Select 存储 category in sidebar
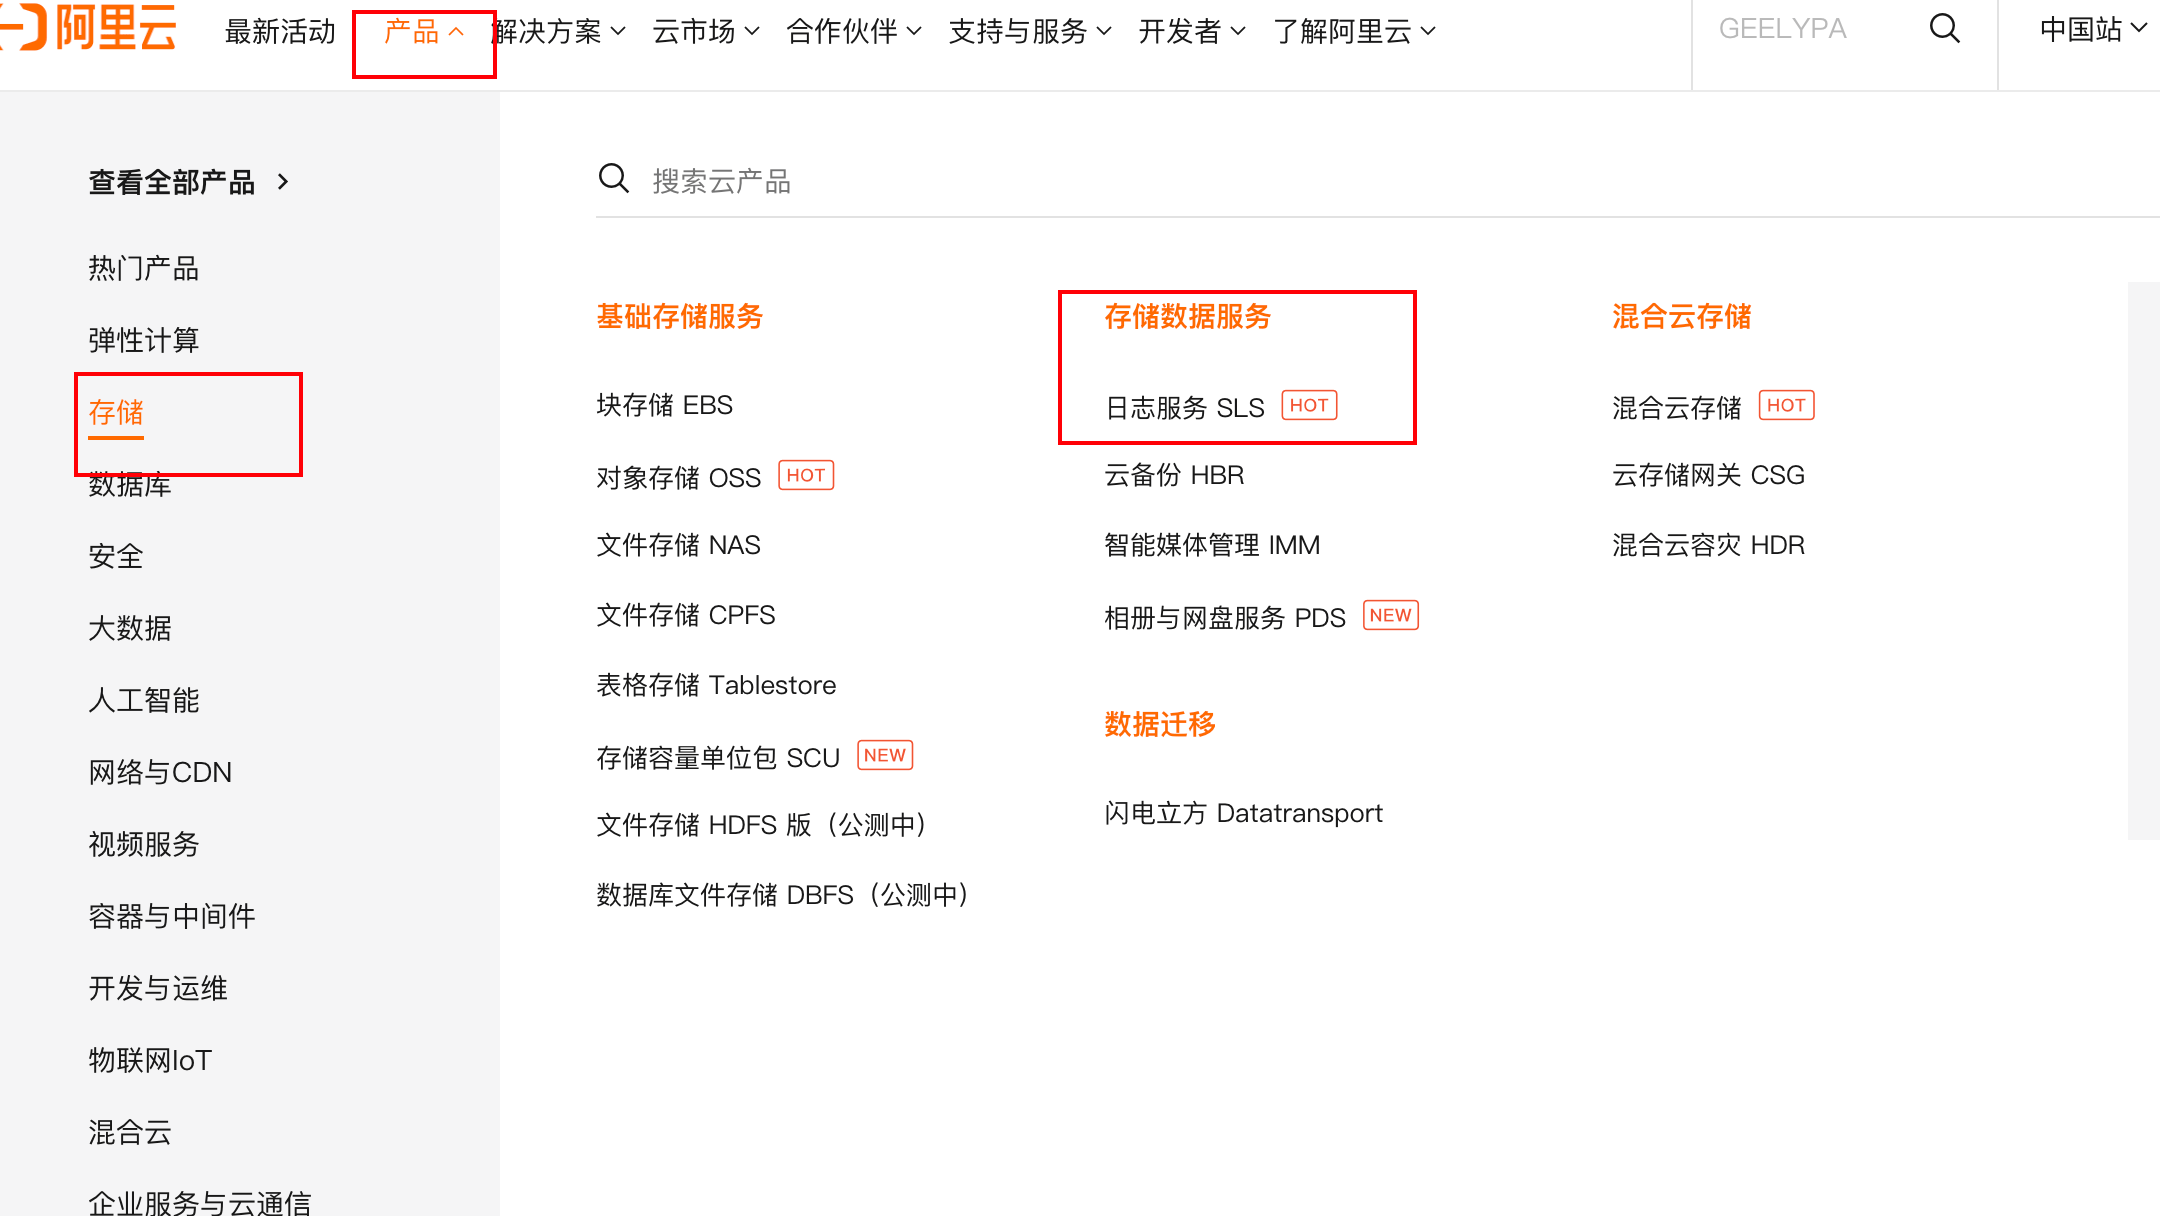This screenshot has height=1216, width=2160. coord(116,412)
